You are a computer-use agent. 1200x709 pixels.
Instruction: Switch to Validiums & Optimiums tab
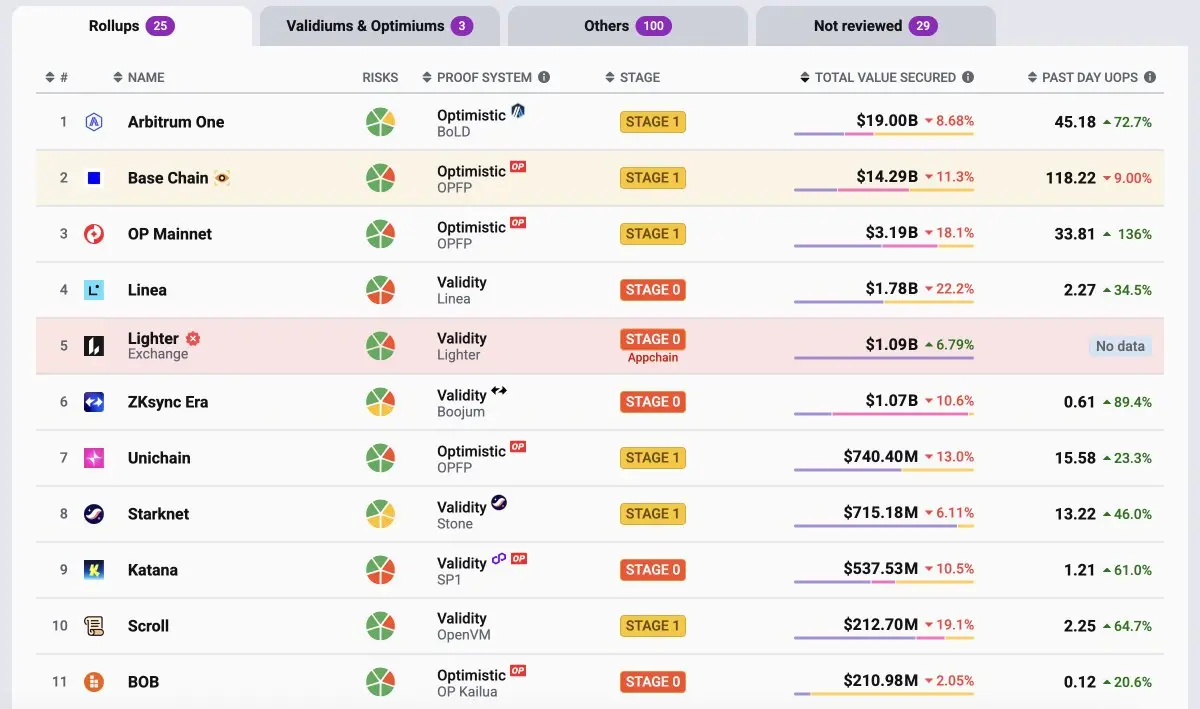pyautogui.click(x=379, y=26)
